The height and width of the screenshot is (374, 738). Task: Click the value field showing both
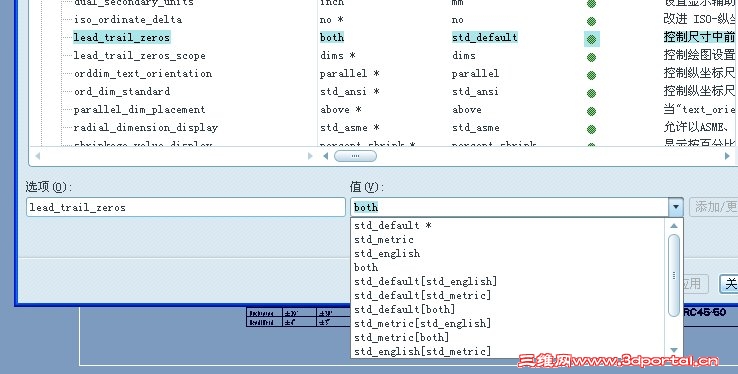point(510,207)
